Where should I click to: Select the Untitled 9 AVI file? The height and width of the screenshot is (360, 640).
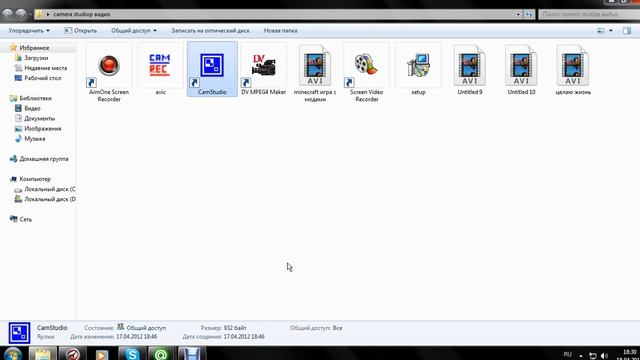click(x=470, y=69)
